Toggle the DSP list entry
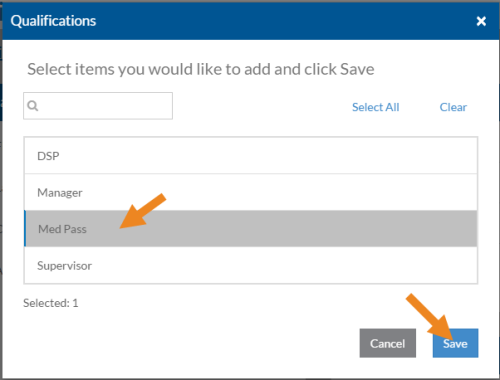The width and height of the screenshot is (500, 380). coord(251,156)
